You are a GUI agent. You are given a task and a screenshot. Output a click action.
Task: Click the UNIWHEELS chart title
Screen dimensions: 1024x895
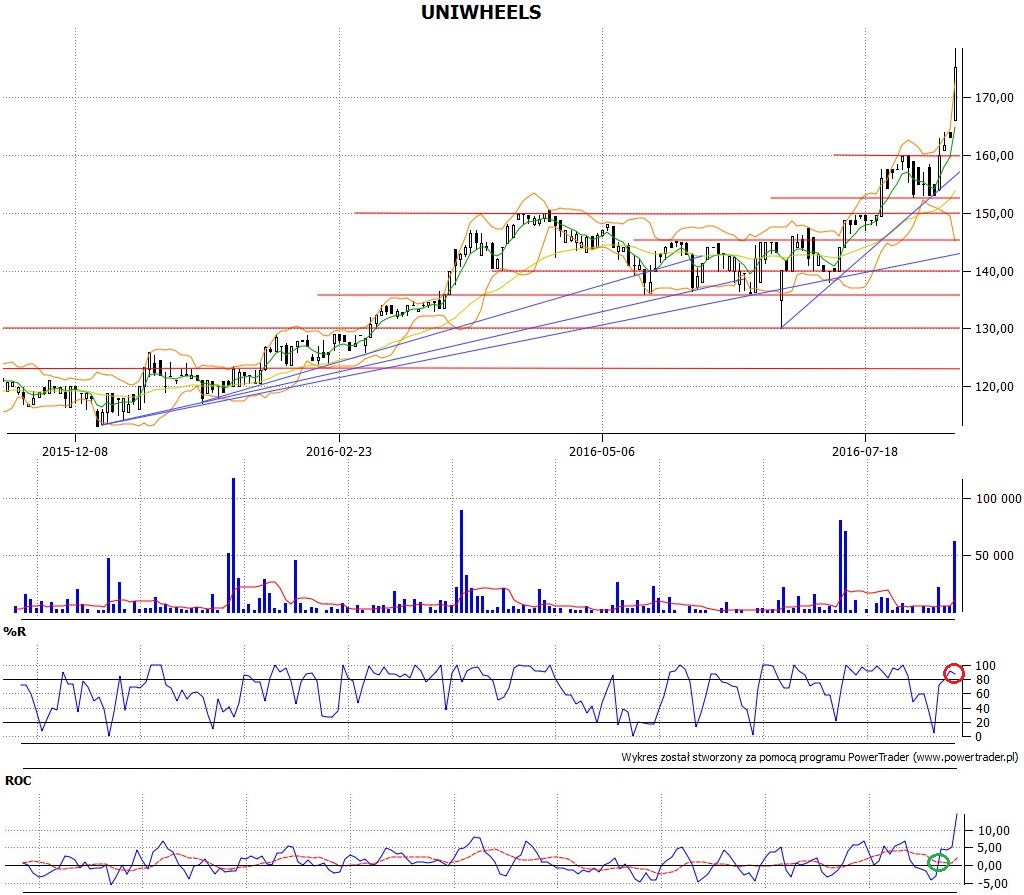(481, 12)
